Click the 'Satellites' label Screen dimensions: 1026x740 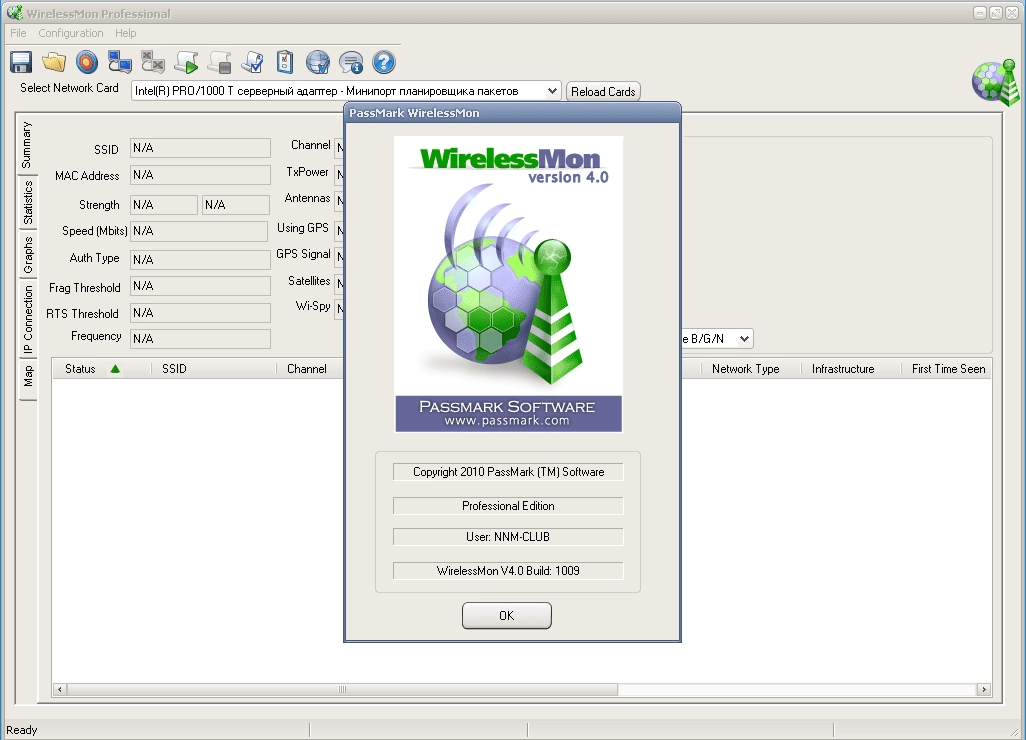(309, 281)
